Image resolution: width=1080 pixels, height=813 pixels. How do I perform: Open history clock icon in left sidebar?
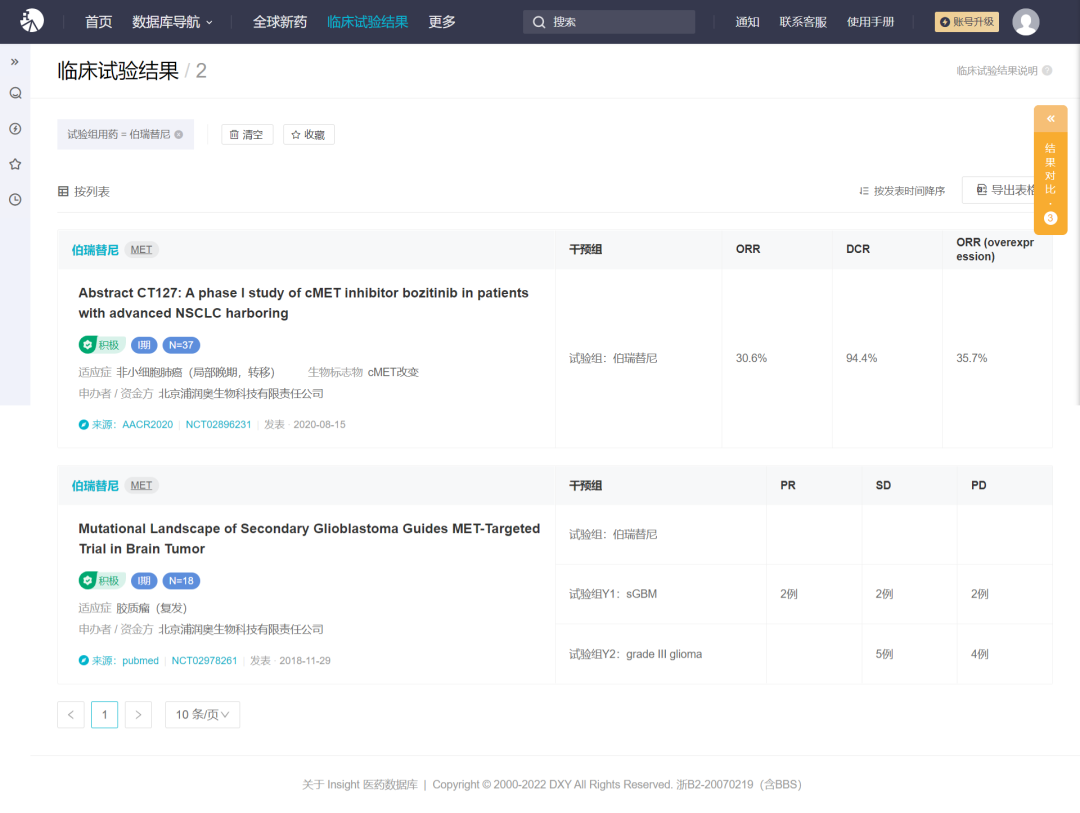[15, 200]
